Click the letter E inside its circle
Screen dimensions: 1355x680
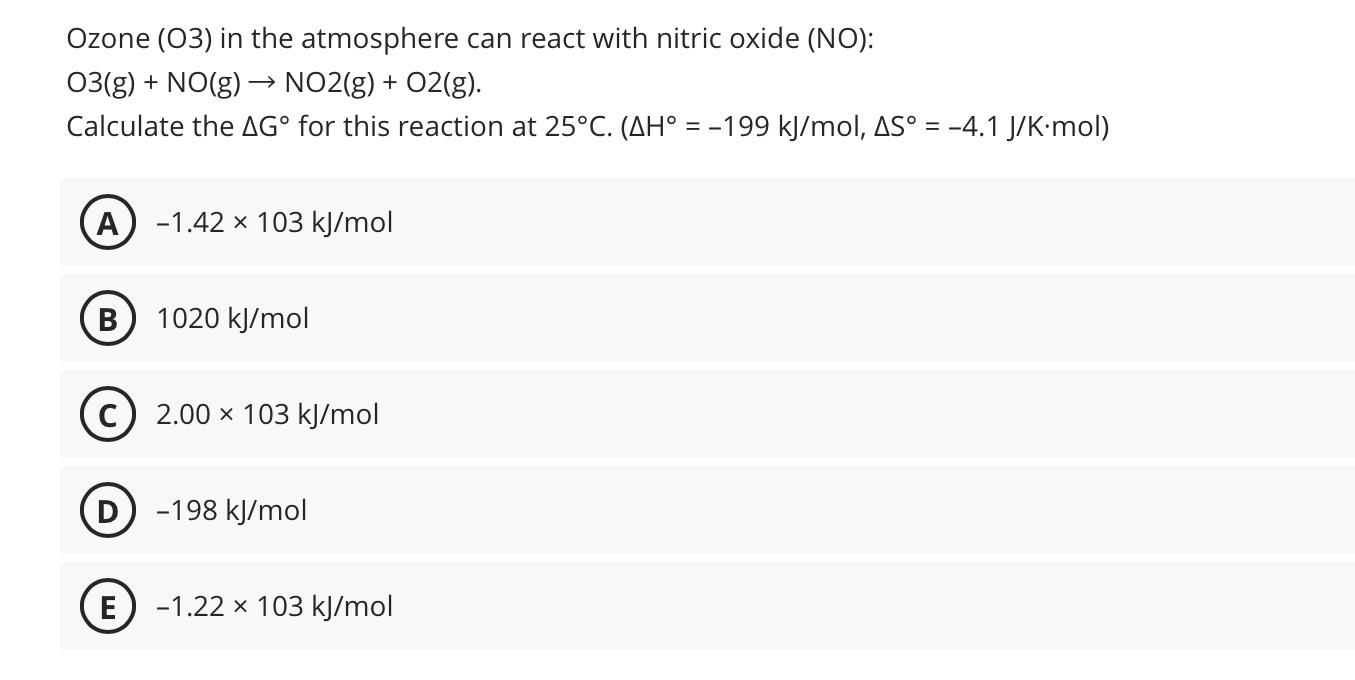click(106, 606)
